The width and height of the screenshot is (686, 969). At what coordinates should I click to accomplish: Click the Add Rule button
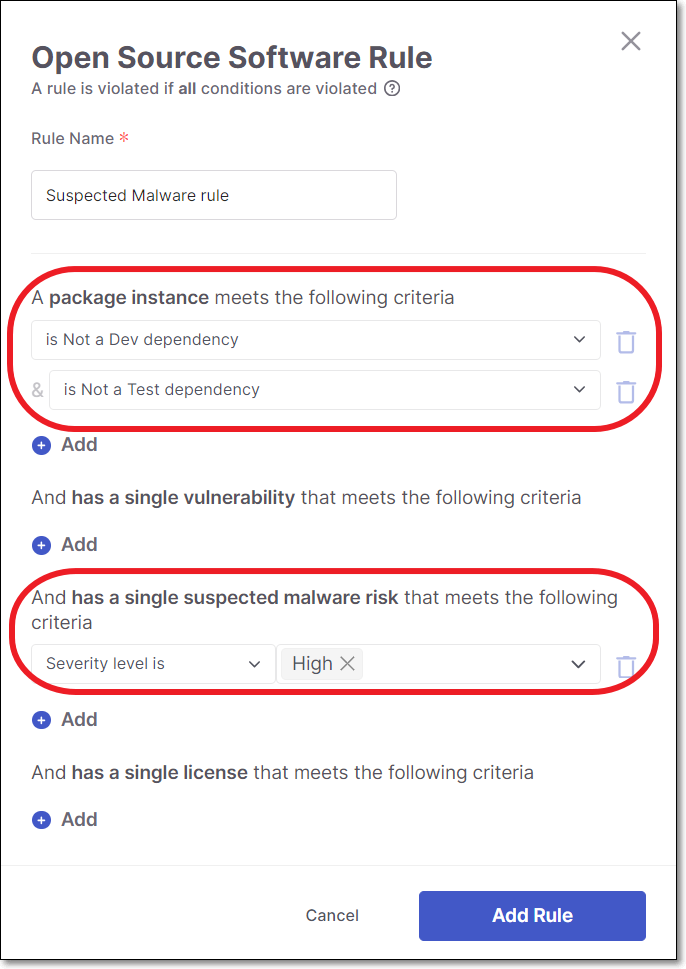[532, 915]
